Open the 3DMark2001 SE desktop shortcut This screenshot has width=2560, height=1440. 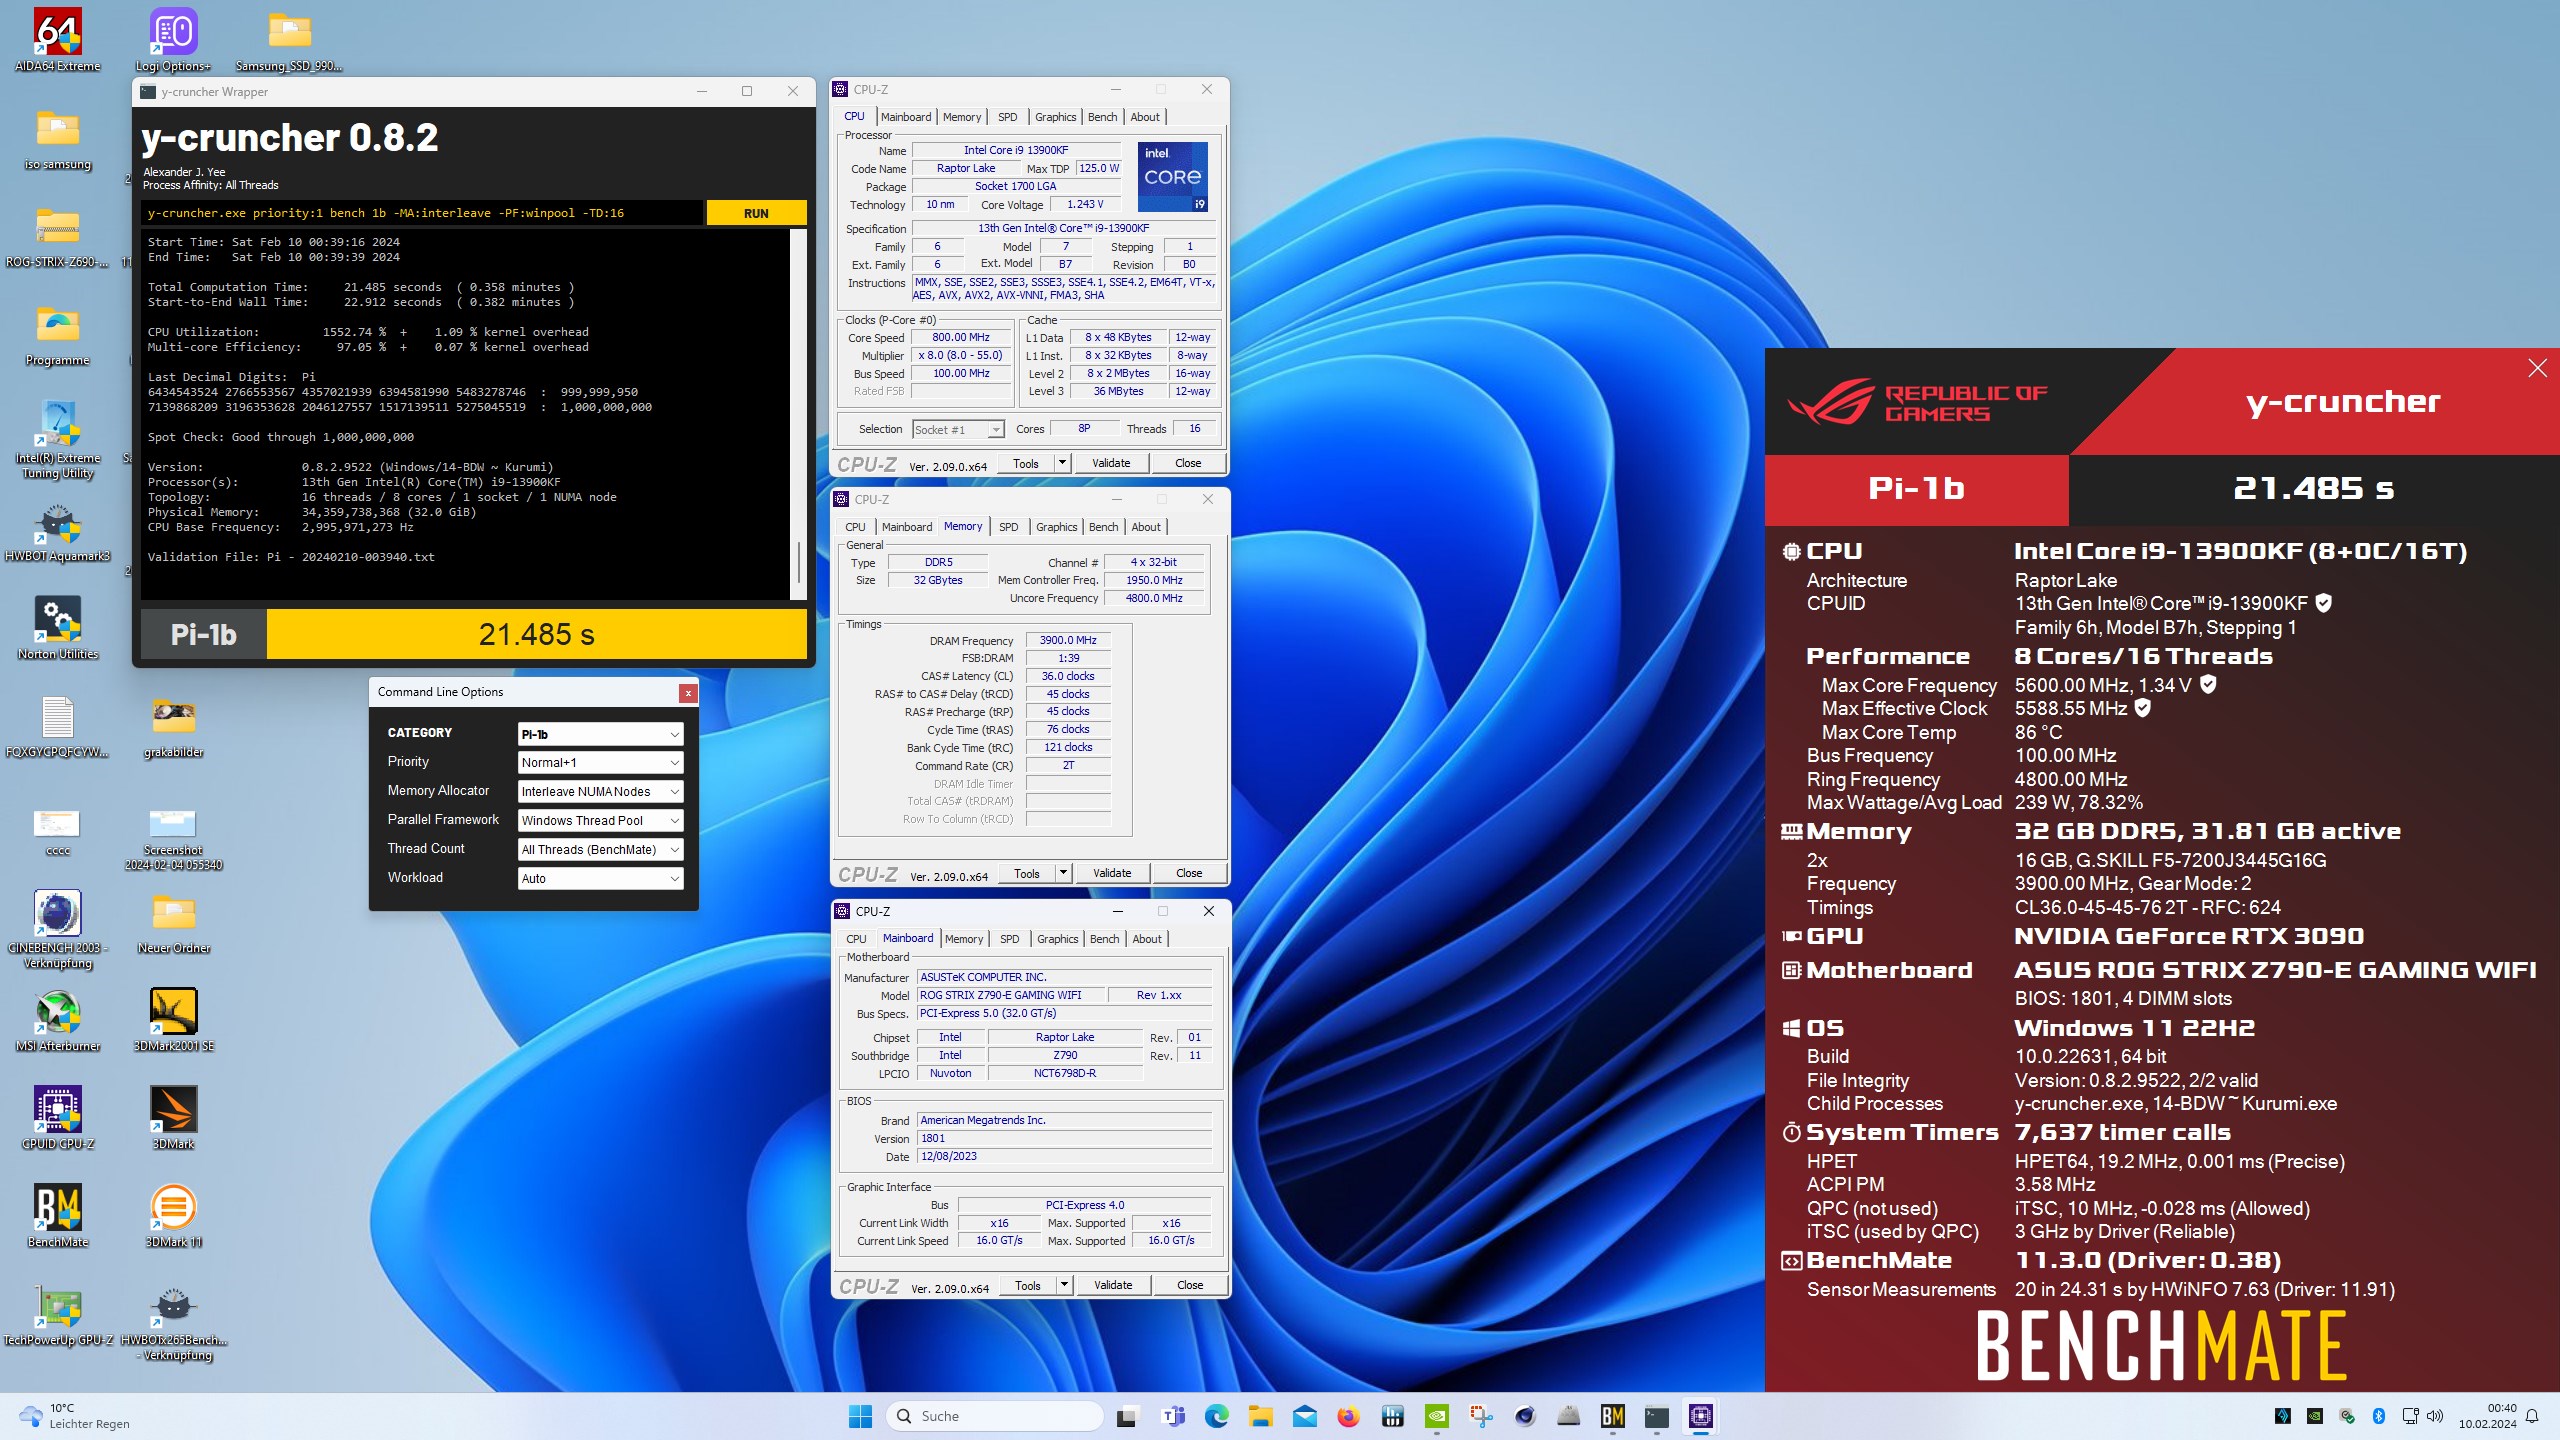[174, 1020]
